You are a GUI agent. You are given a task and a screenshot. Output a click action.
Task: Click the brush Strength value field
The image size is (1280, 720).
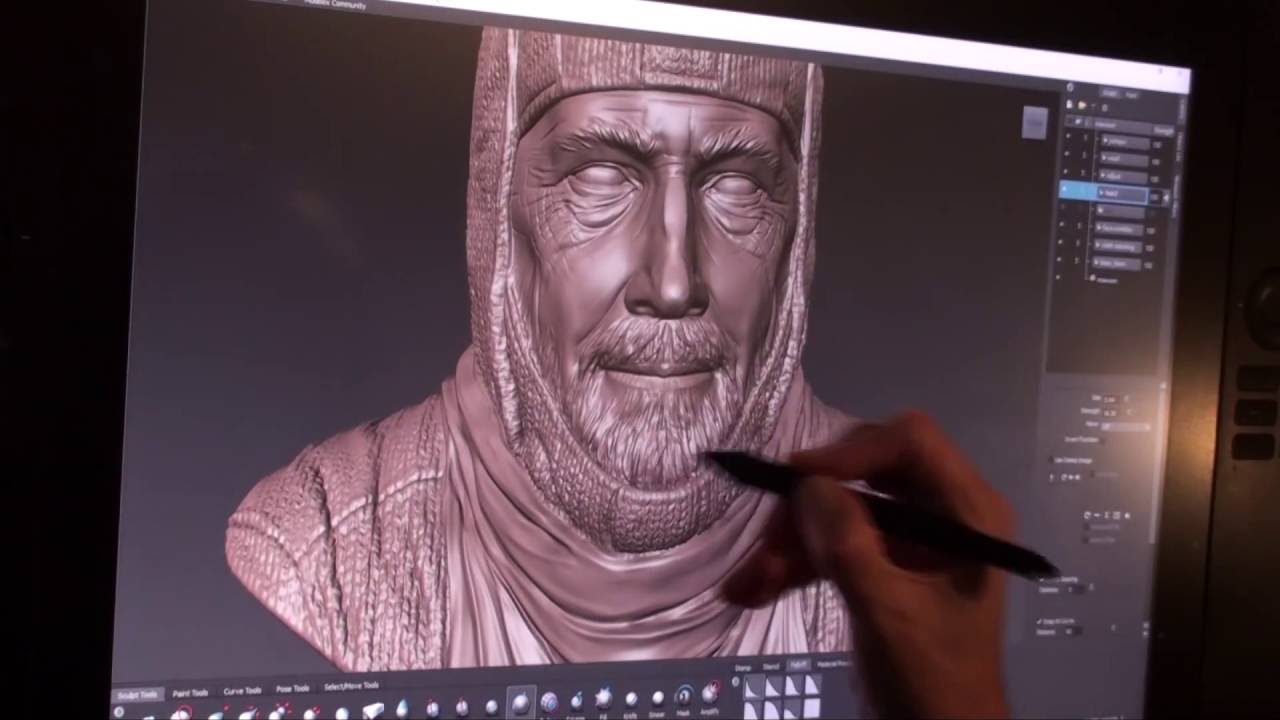tap(1110, 413)
